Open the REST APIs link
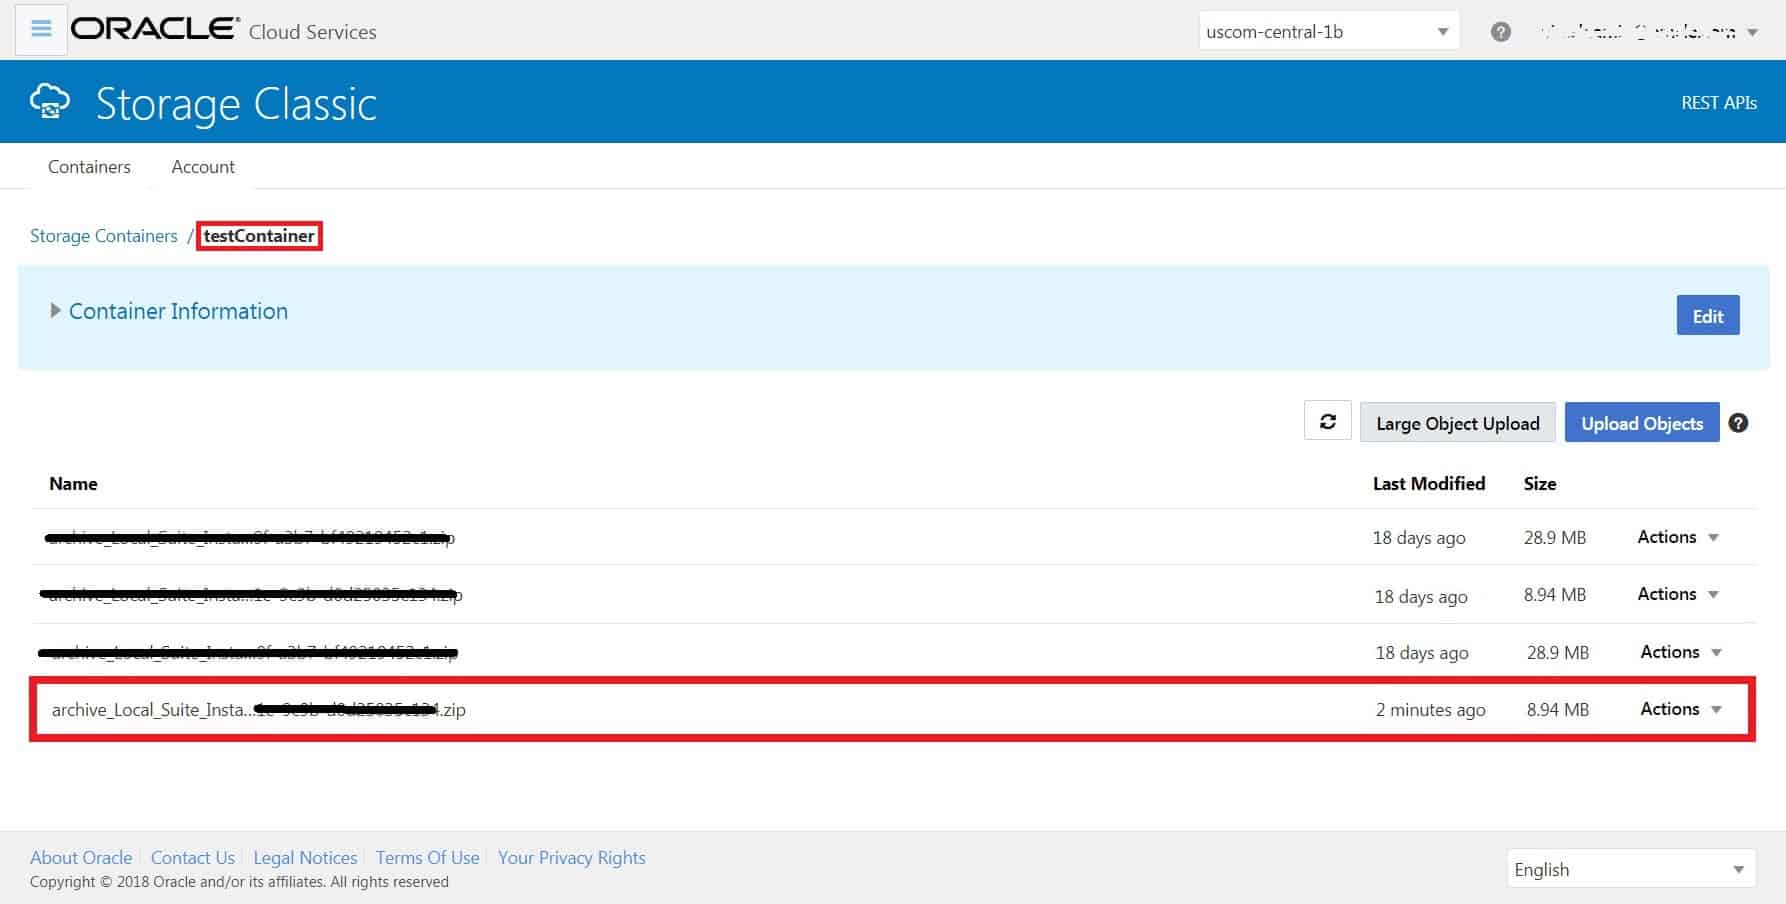The image size is (1786, 904). click(x=1718, y=103)
